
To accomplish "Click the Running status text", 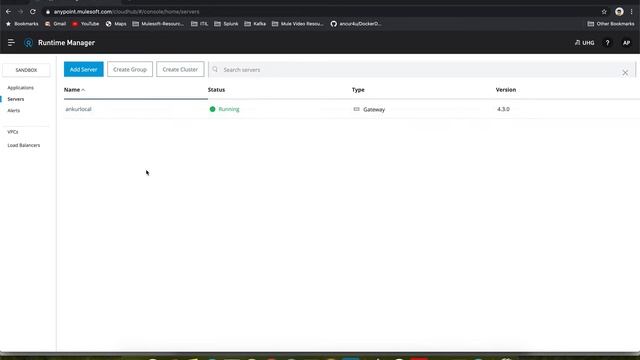I will point(229,109).
